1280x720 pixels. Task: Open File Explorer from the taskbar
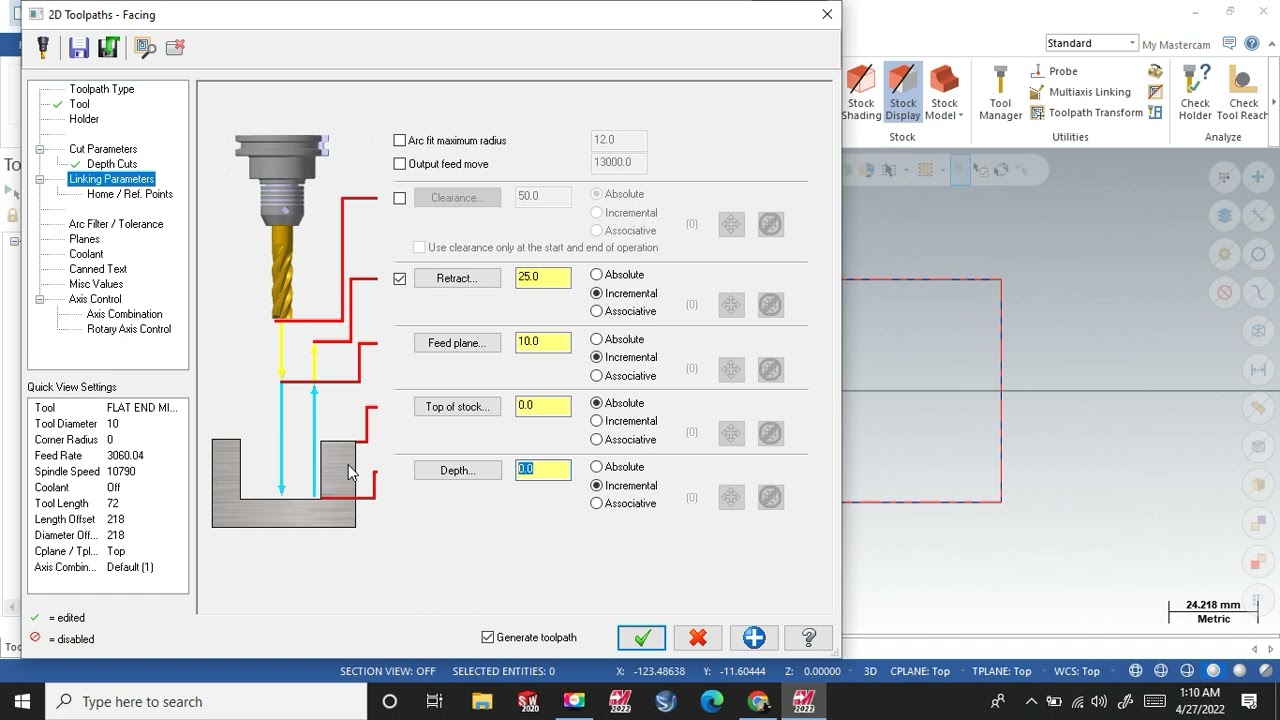coord(481,701)
